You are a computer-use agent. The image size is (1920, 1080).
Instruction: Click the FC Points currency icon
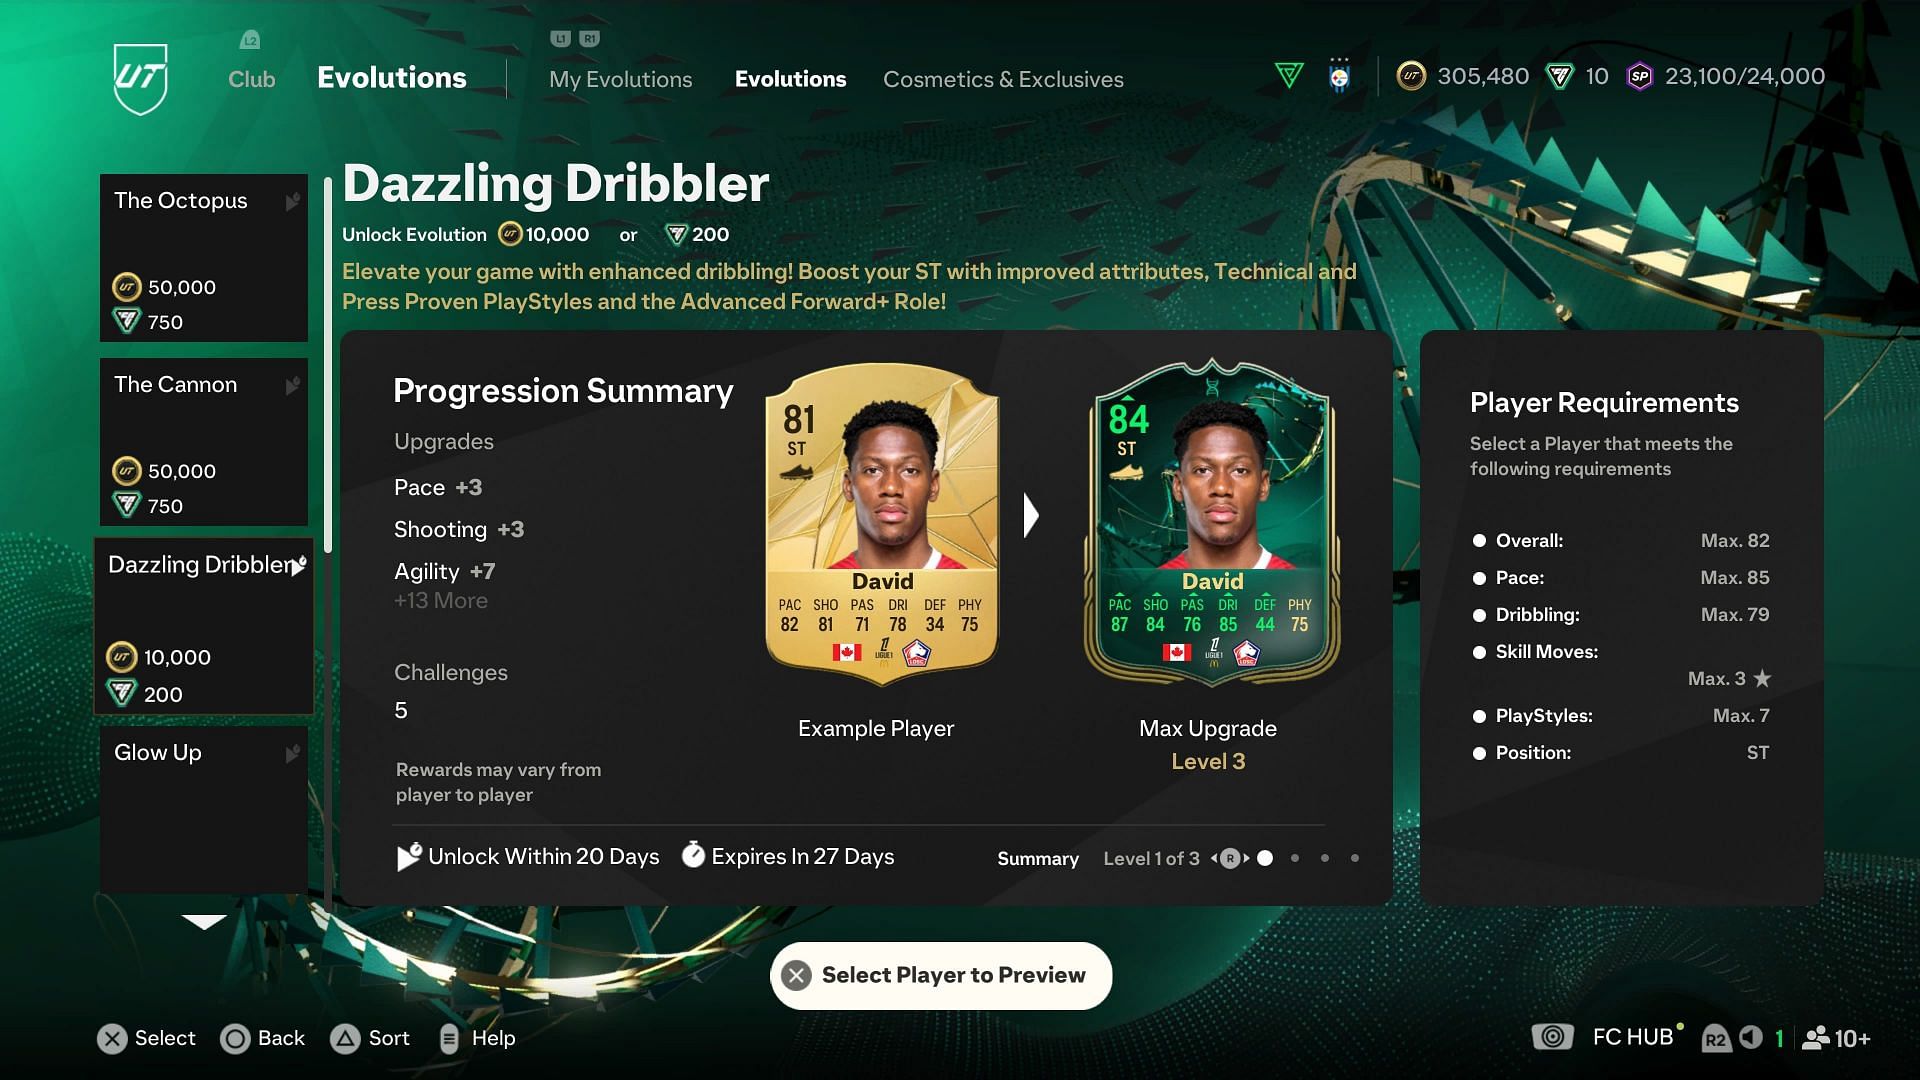[1561, 75]
